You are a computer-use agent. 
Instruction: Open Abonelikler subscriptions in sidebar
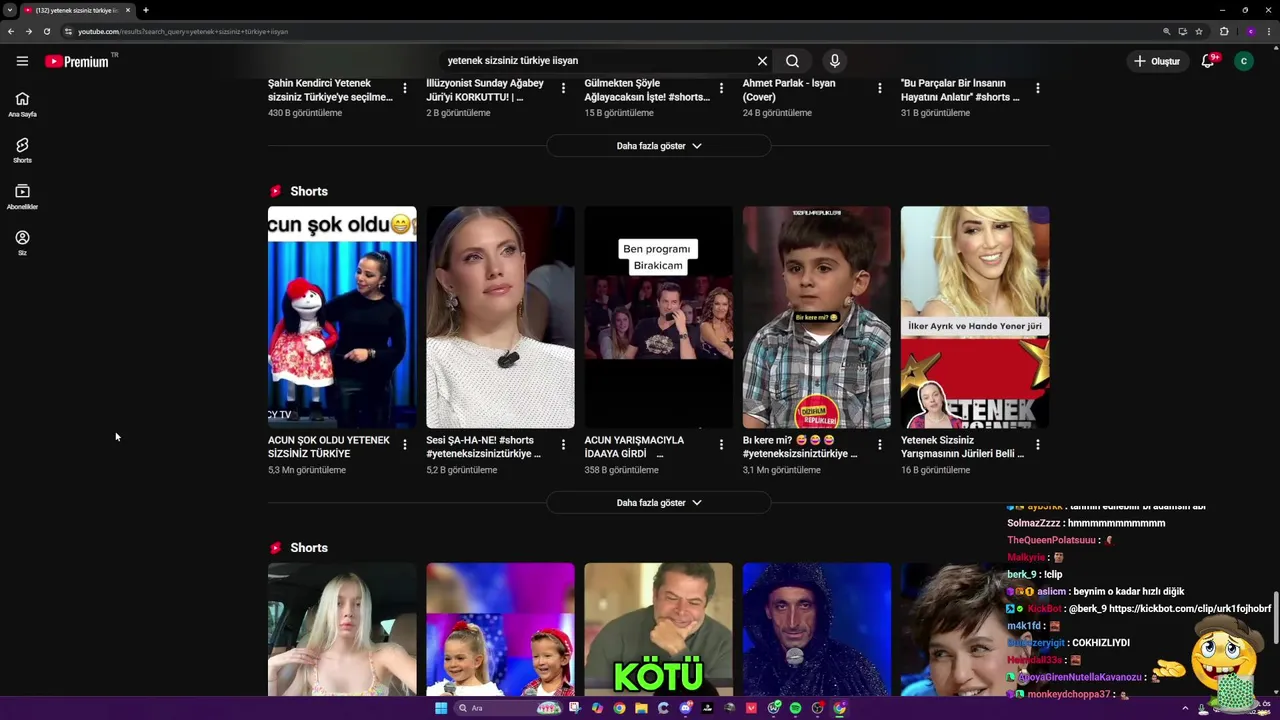click(22, 197)
